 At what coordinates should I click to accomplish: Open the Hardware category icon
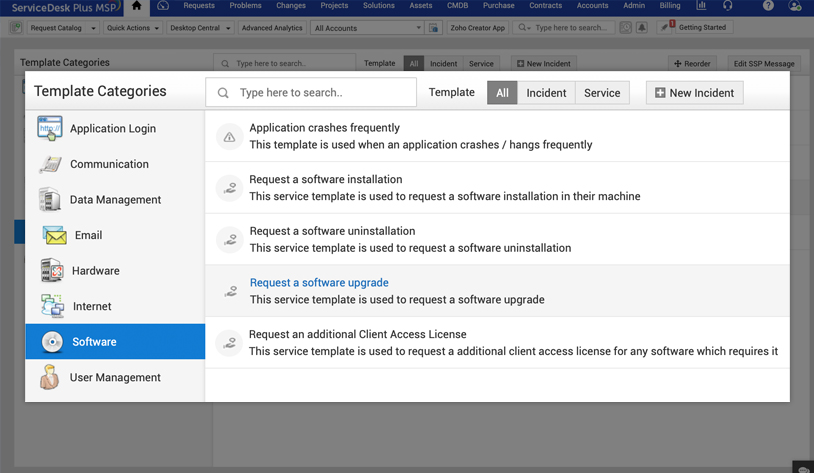coord(51,271)
